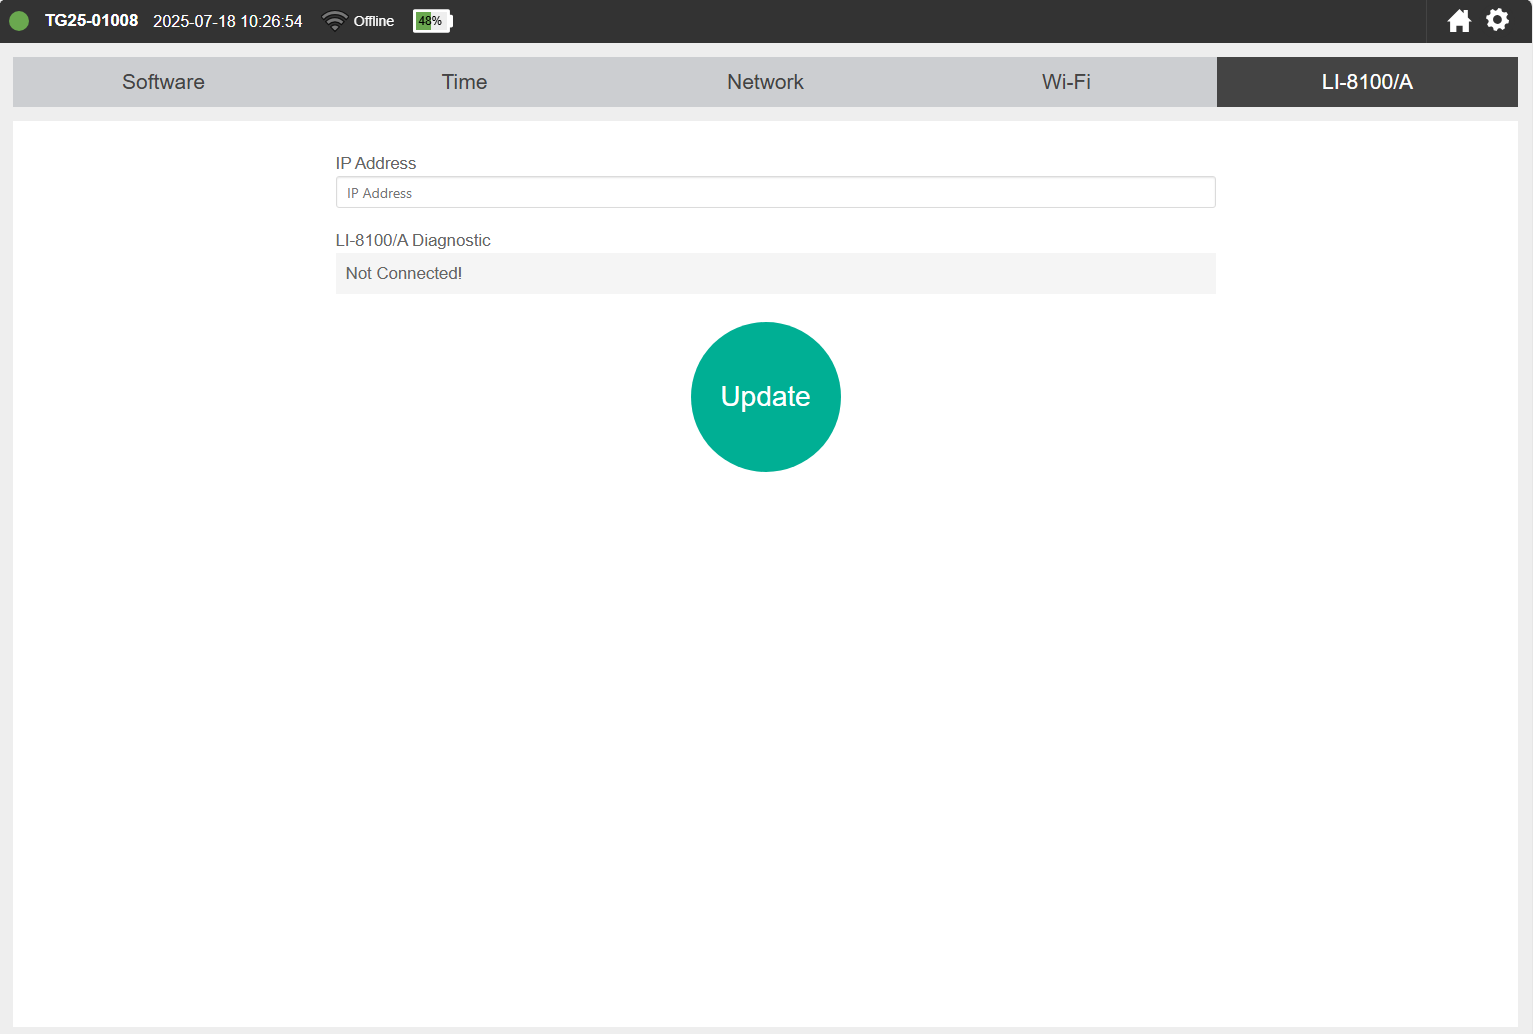Click the Offline status text
This screenshot has height=1034, width=1533.
(x=373, y=21)
